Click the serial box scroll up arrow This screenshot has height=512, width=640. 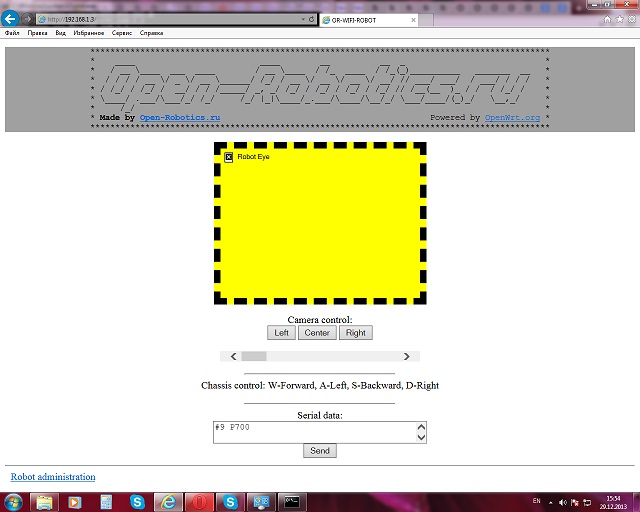421,427
